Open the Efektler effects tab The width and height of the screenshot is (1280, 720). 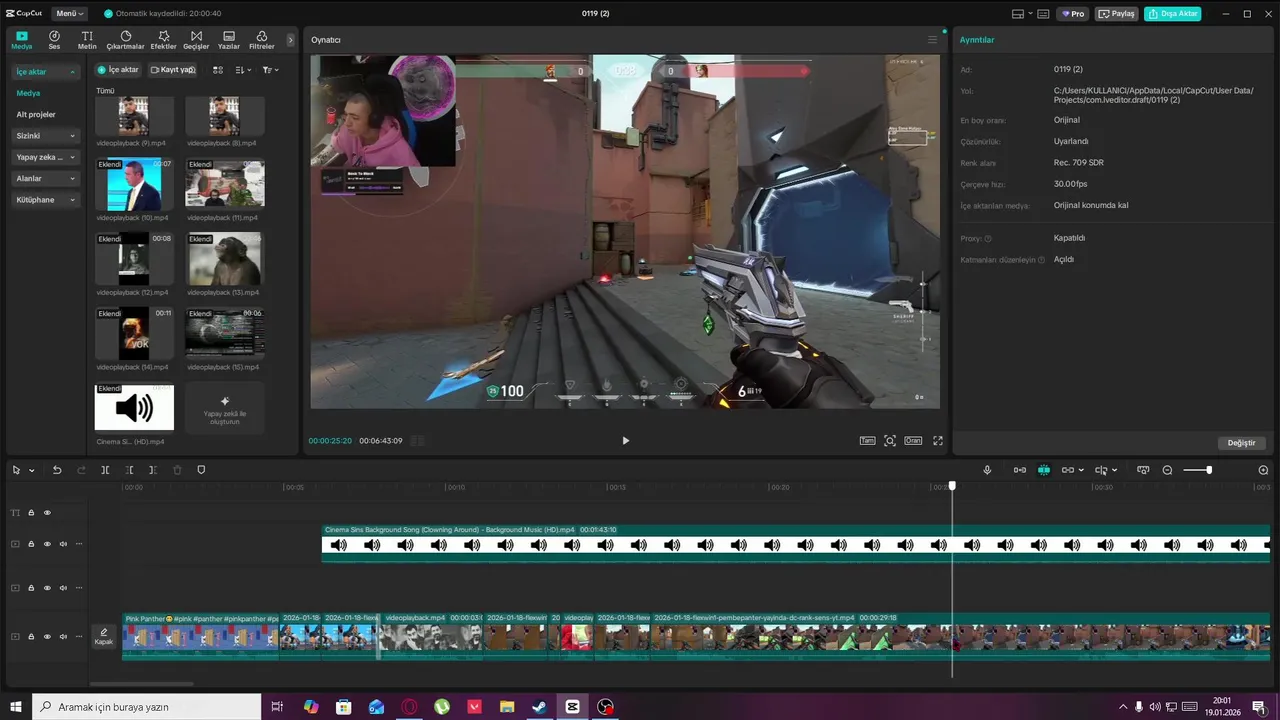pos(163,40)
